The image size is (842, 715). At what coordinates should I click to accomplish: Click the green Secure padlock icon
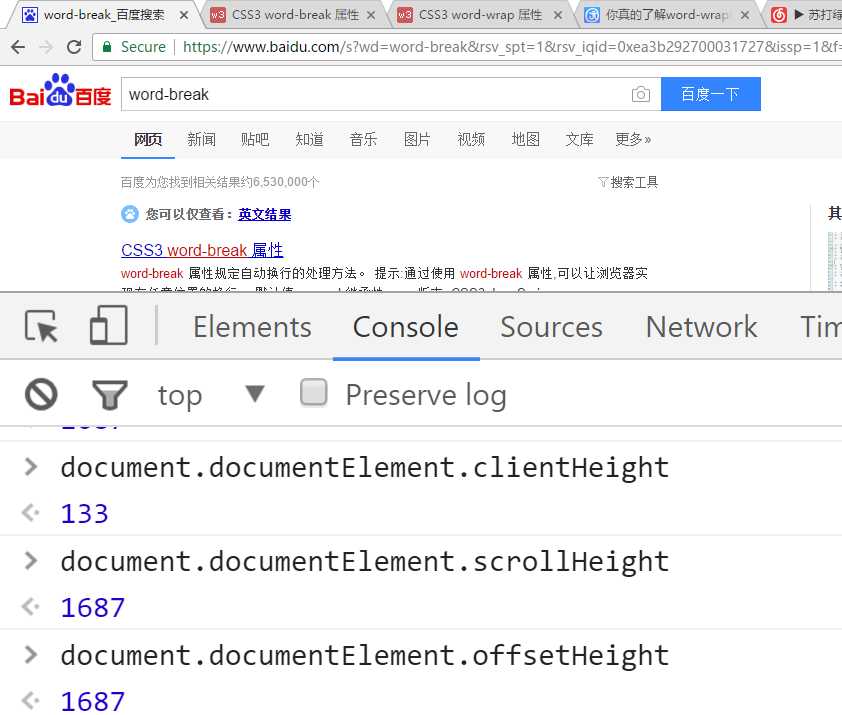point(107,47)
